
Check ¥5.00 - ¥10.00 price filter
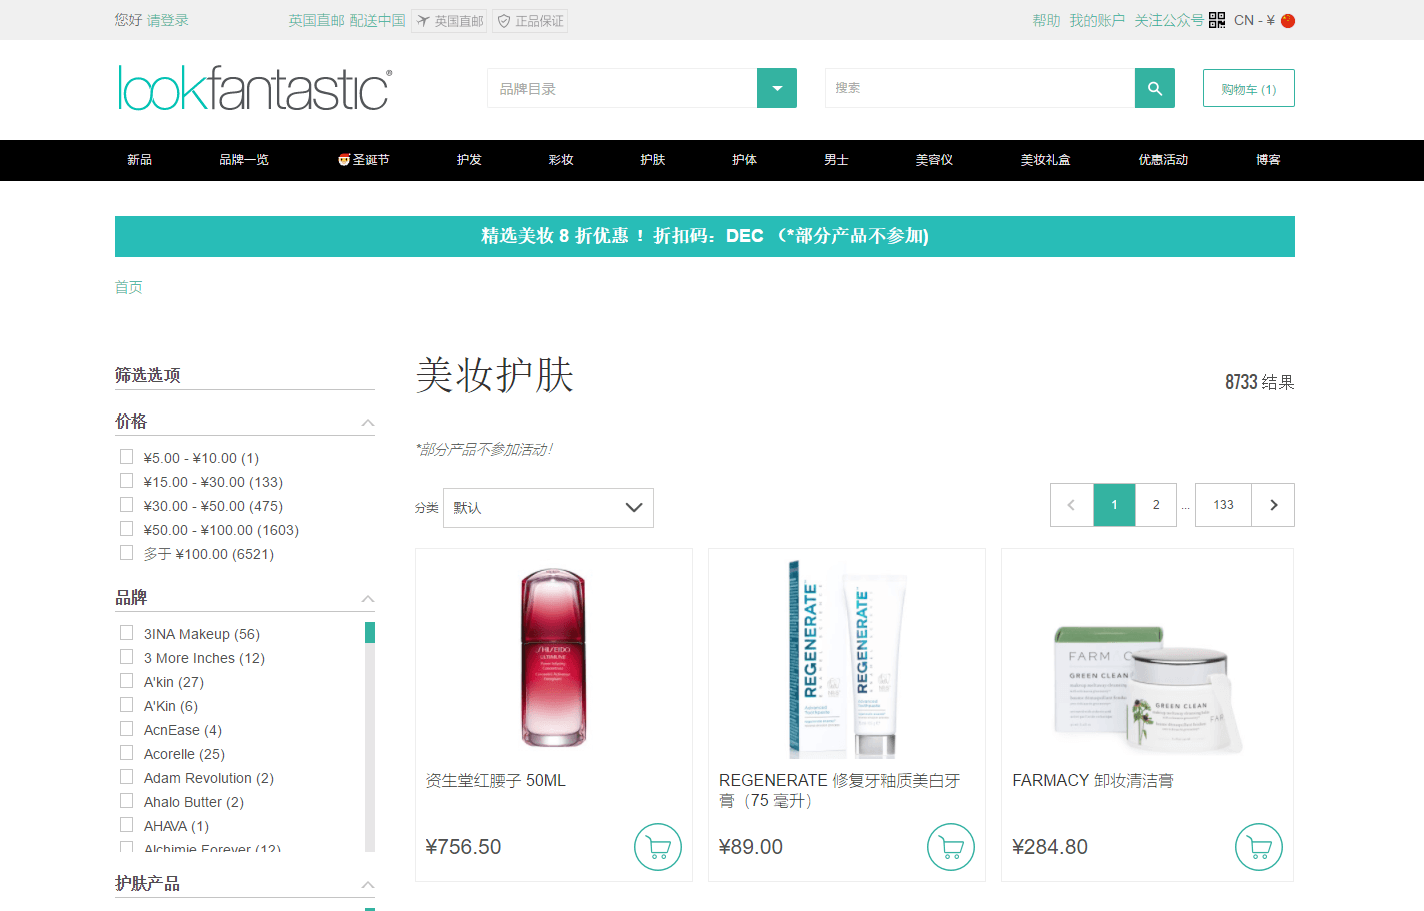(126, 456)
